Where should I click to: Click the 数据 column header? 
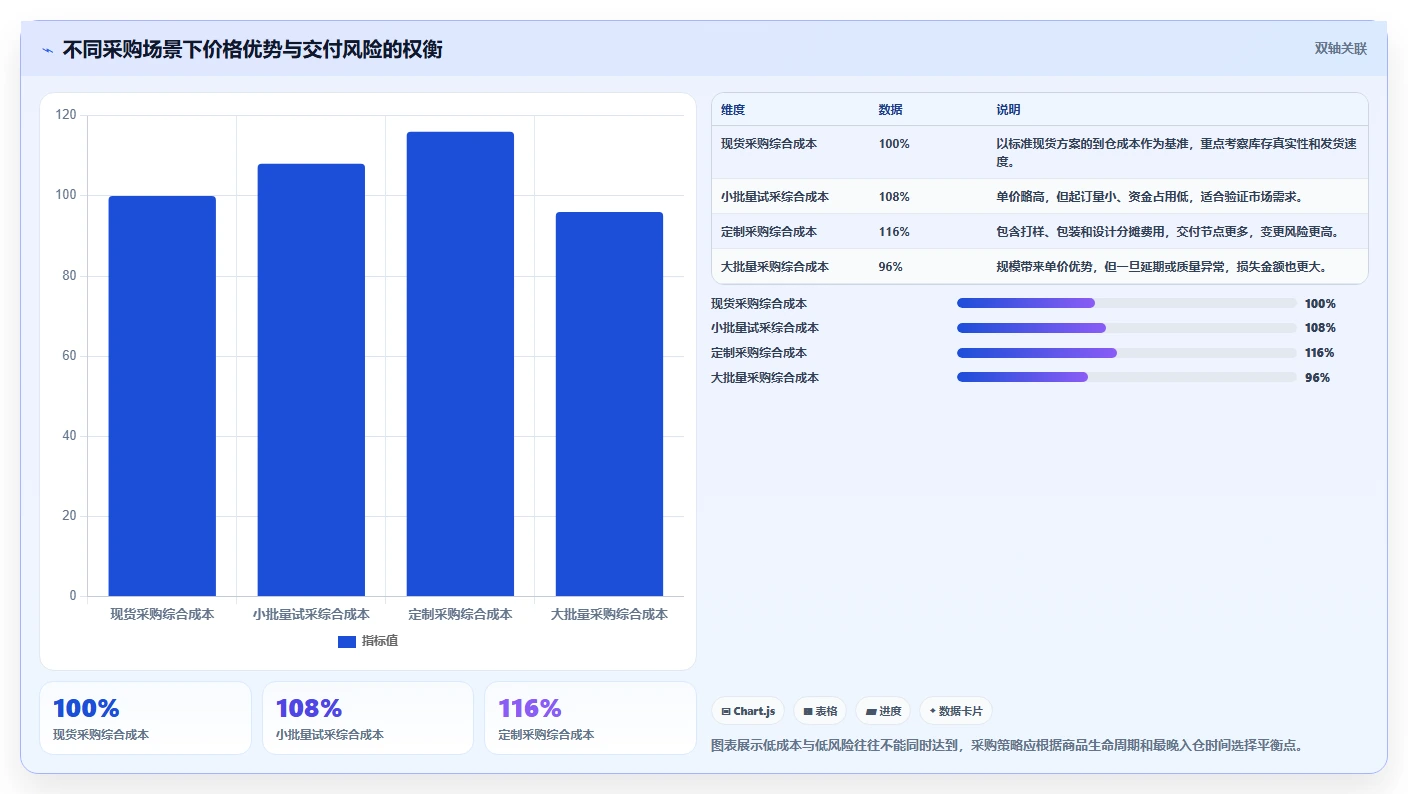(891, 110)
